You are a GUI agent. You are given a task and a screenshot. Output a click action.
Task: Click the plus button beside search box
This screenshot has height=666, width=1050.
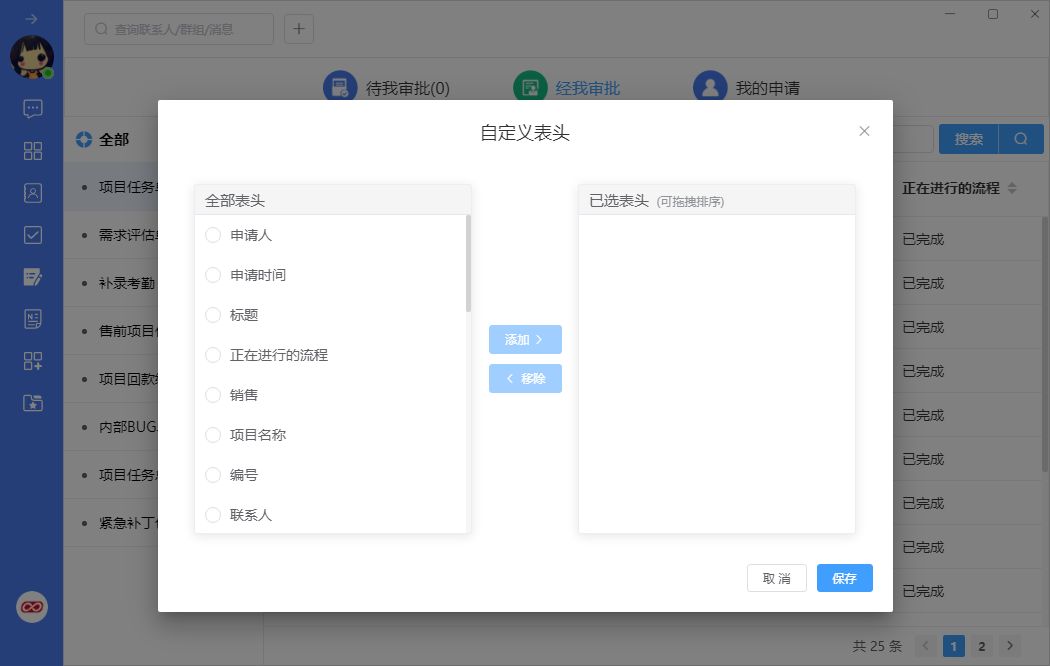point(299,29)
